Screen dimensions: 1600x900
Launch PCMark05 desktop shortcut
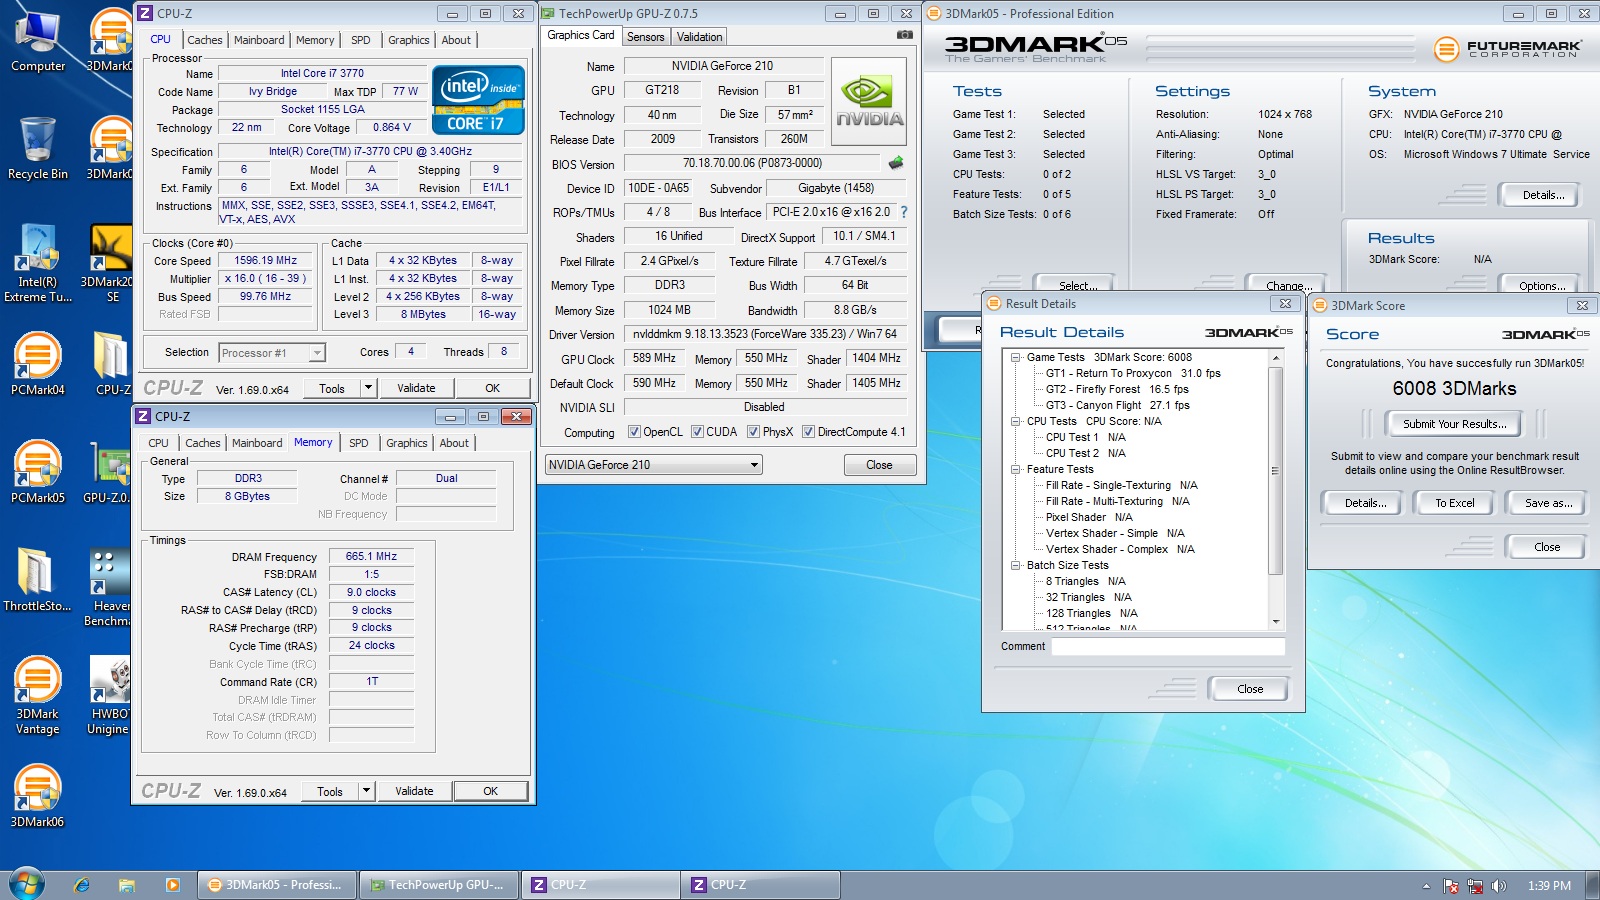pos(38,471)
